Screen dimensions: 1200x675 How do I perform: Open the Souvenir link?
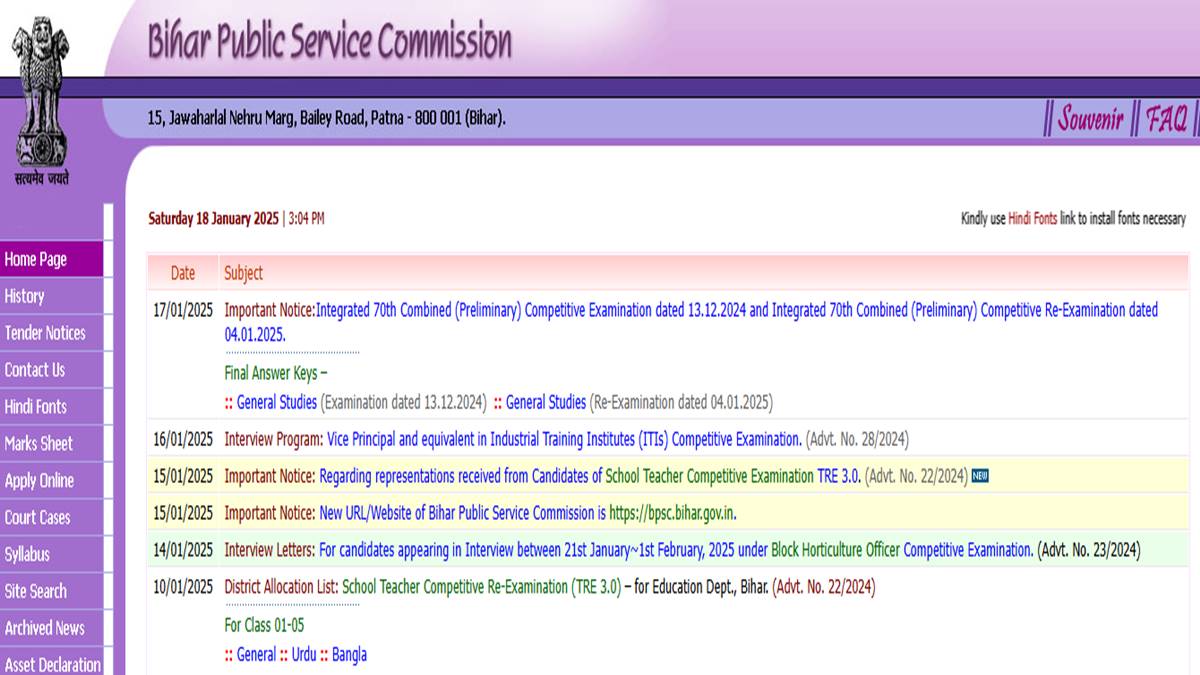click(x=1089, y=117)
